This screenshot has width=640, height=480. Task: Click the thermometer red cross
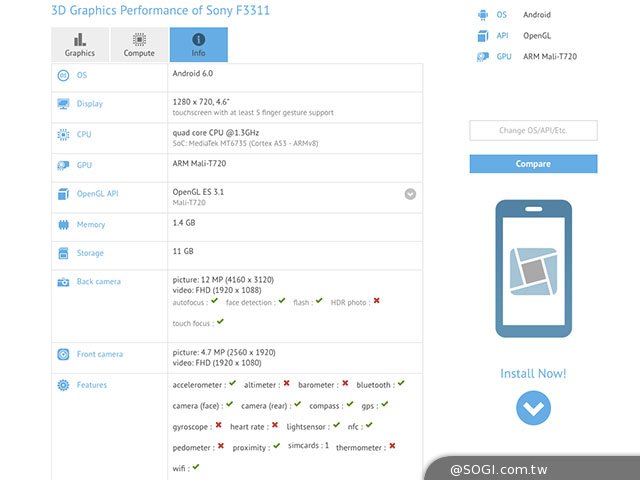pos(392,446)
